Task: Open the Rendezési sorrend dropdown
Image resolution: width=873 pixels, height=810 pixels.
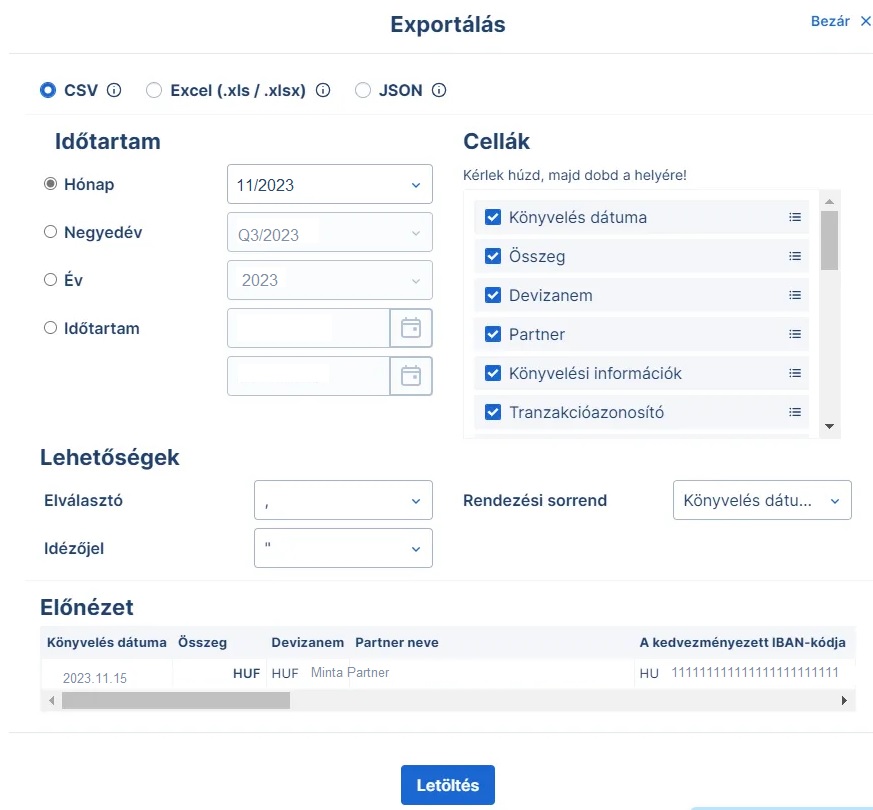Action: [762, 500]
